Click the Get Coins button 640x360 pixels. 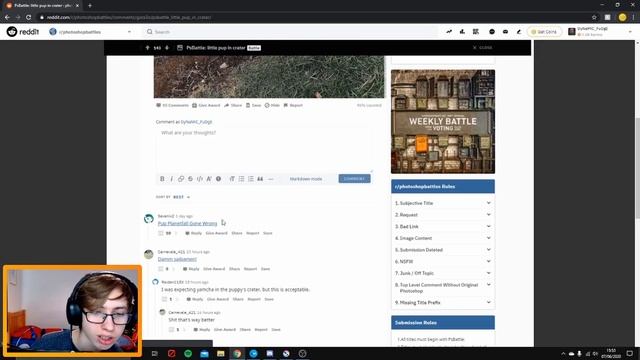coord(544,31)
